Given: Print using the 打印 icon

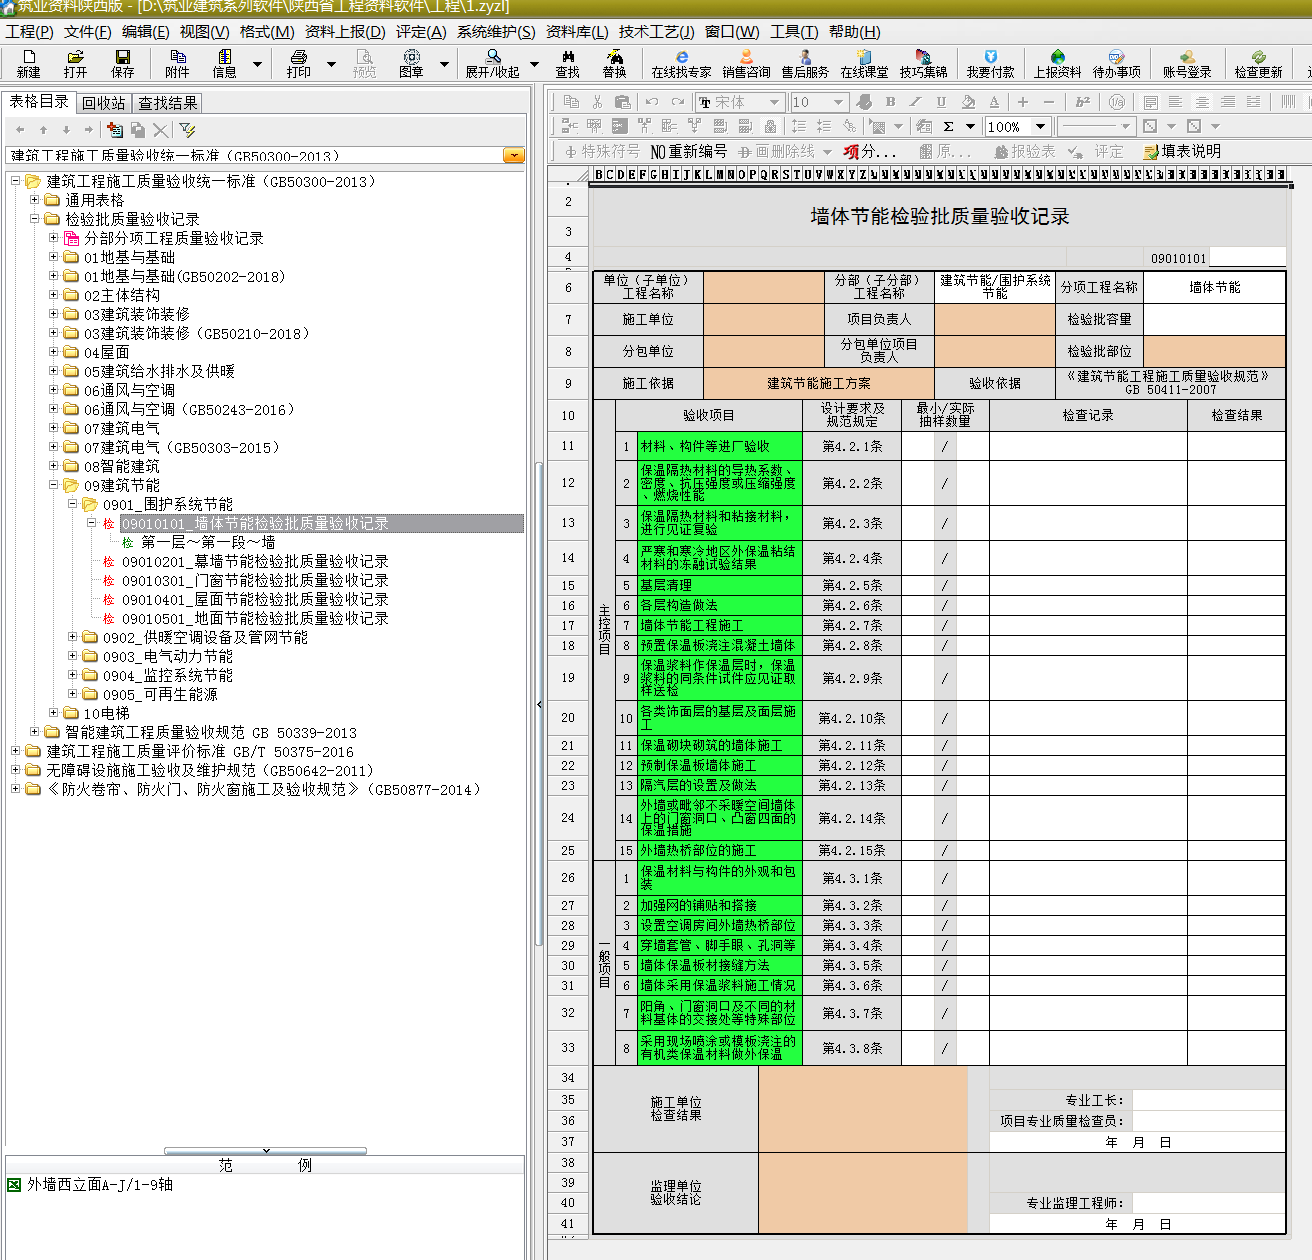Looking at the screenshot, I should click(299, 64).
